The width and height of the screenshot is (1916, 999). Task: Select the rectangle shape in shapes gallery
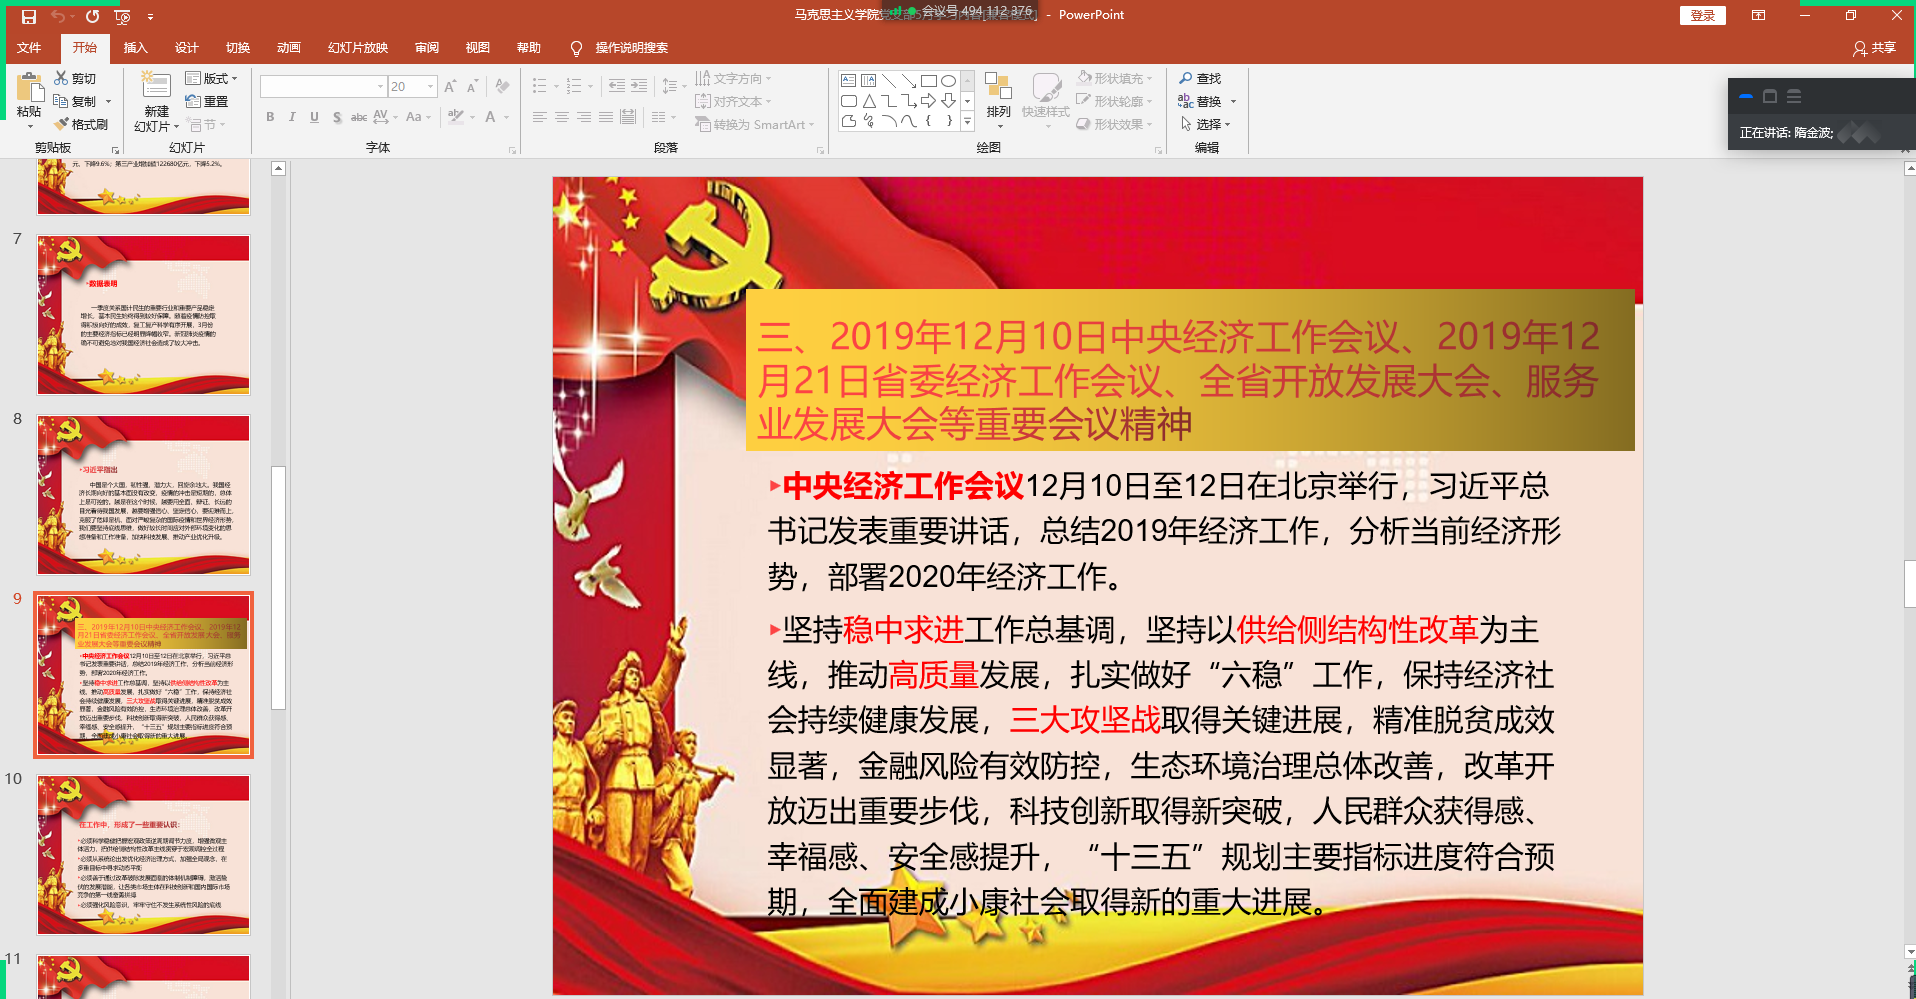pyautogui.click(x=928, y=81)
